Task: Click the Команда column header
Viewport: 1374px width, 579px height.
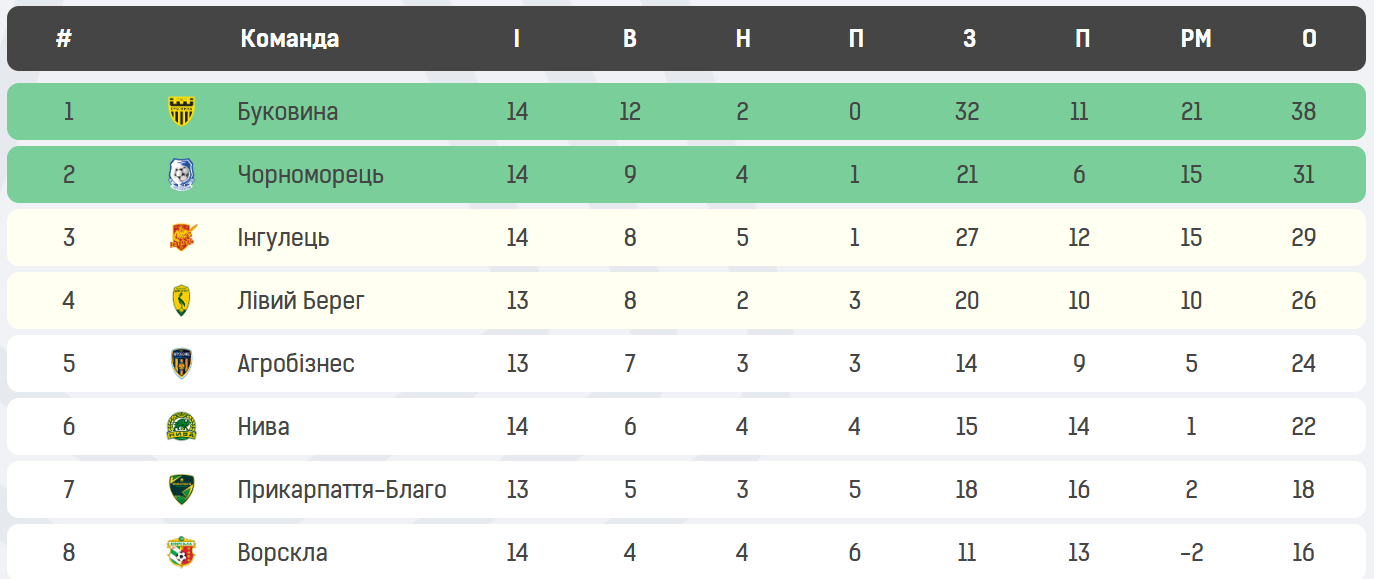Action: tap(290, 39)
